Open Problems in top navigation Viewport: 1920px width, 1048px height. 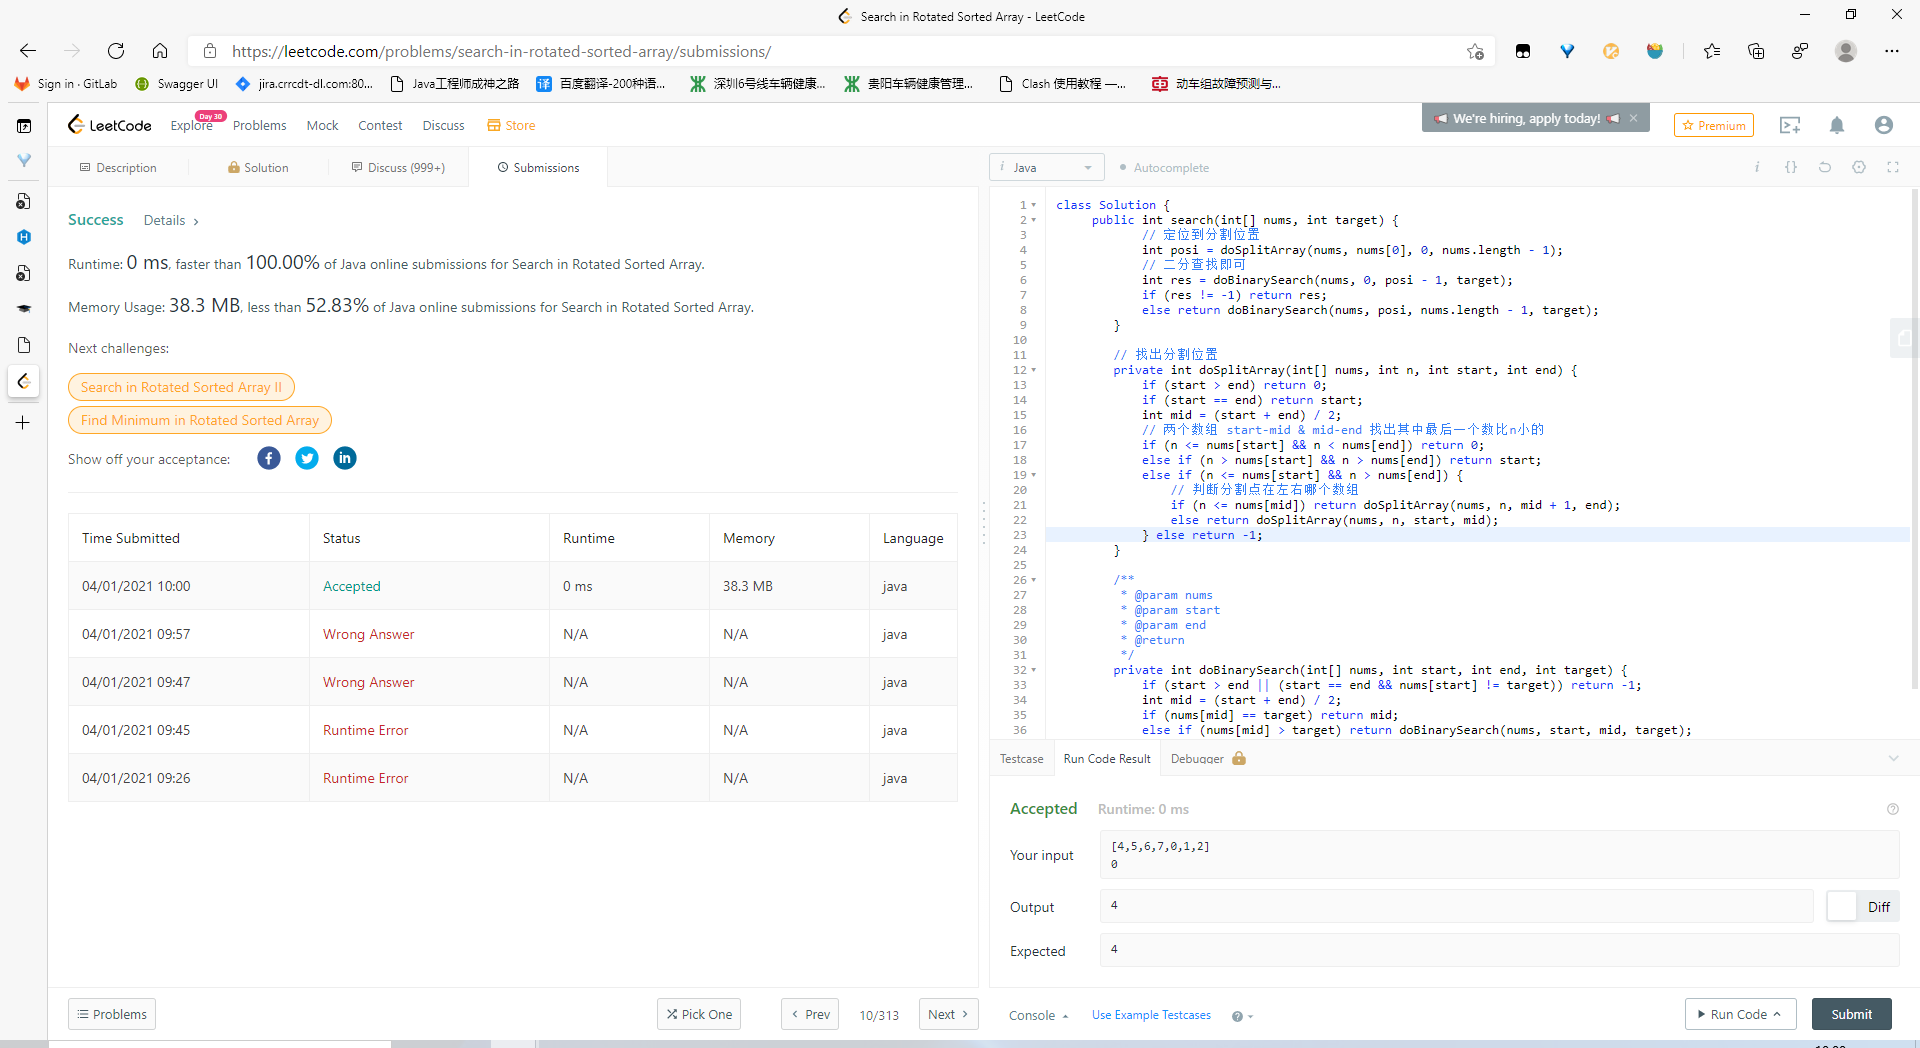tap(259, 125)
